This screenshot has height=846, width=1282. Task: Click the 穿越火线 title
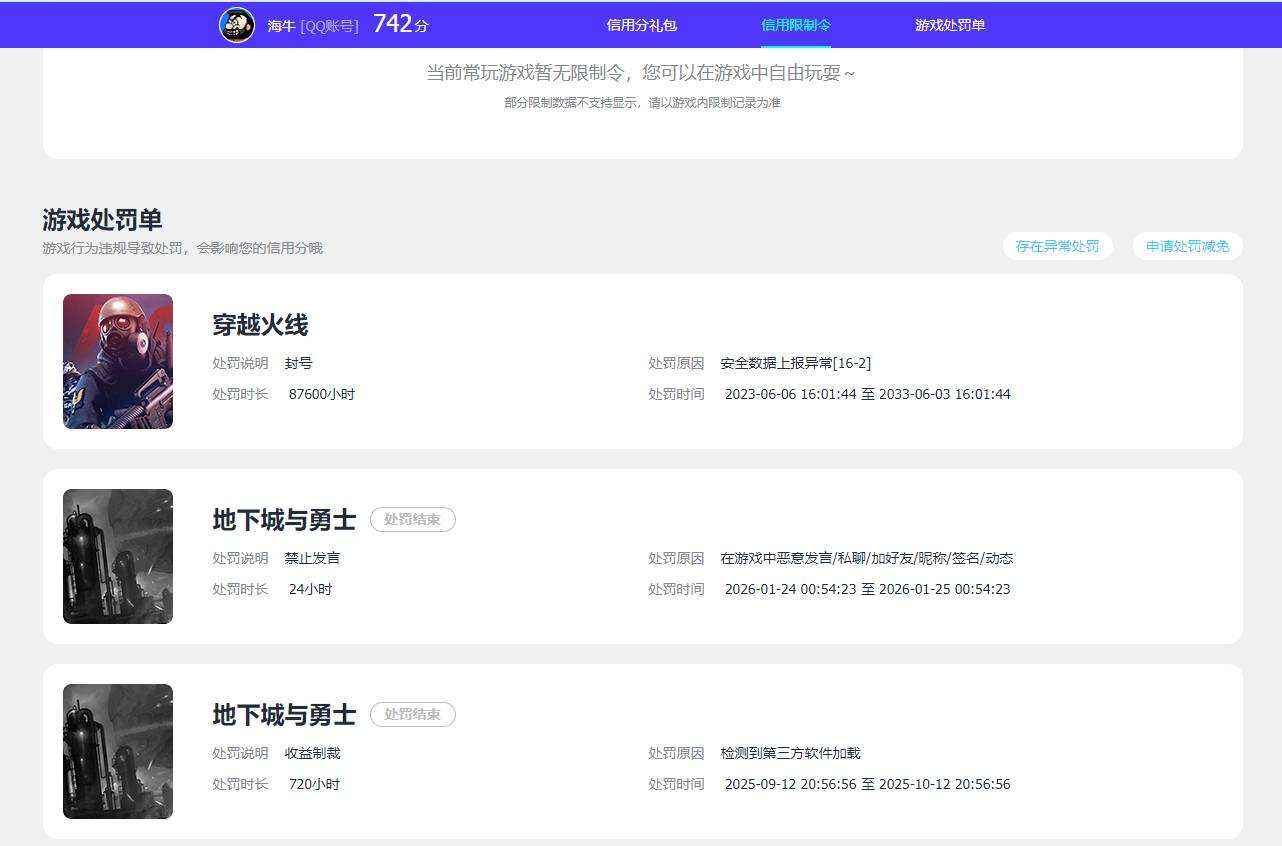point(260,325)
